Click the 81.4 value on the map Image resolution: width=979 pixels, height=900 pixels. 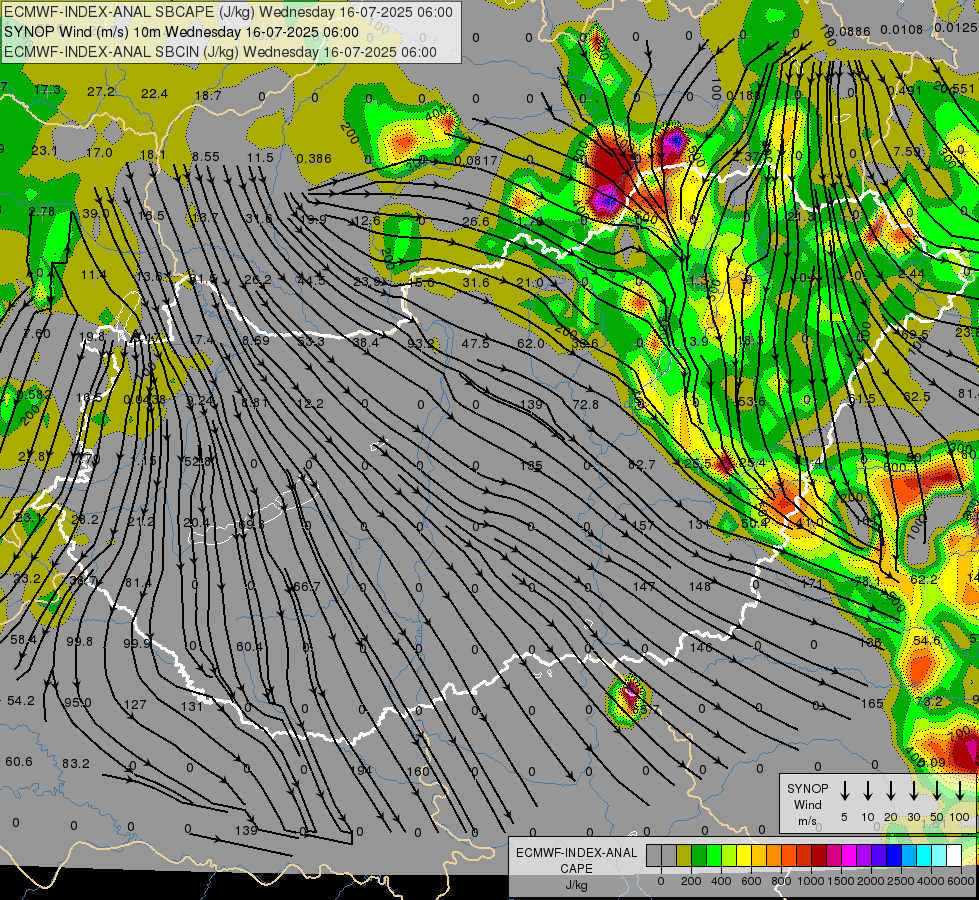click(x=138, y=583)
